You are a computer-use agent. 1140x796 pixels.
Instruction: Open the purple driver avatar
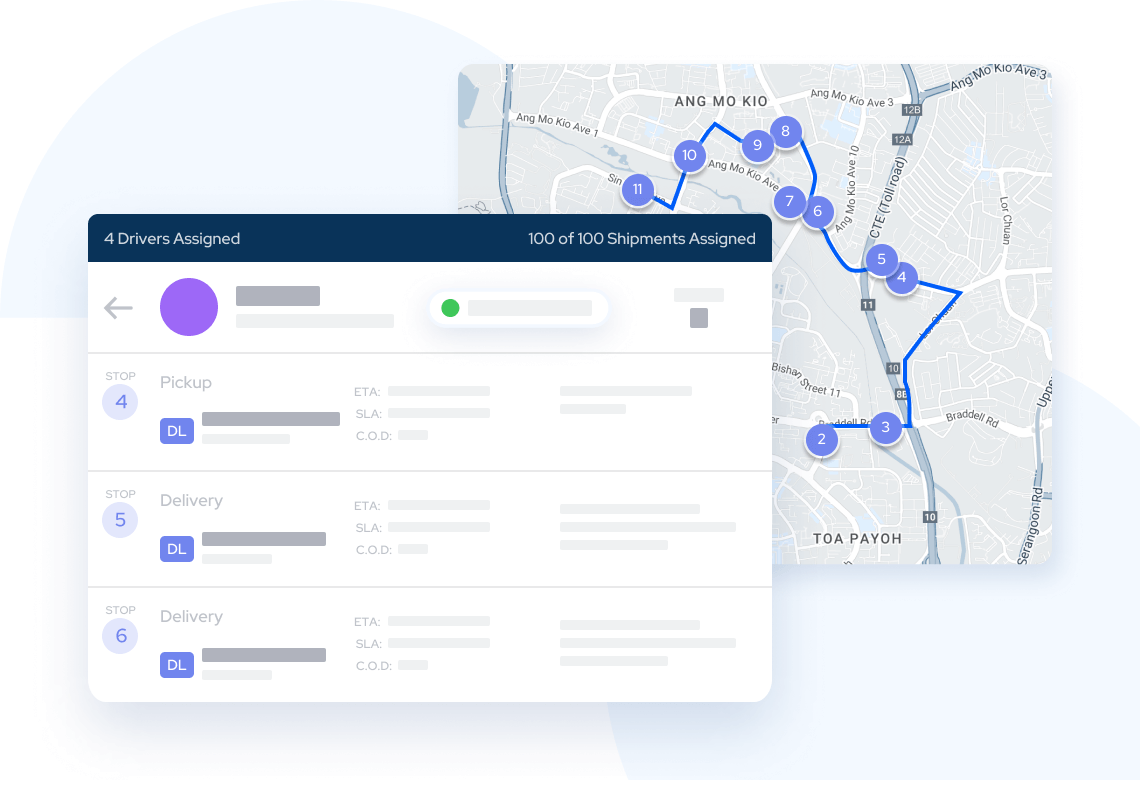[x=189, y=307]
